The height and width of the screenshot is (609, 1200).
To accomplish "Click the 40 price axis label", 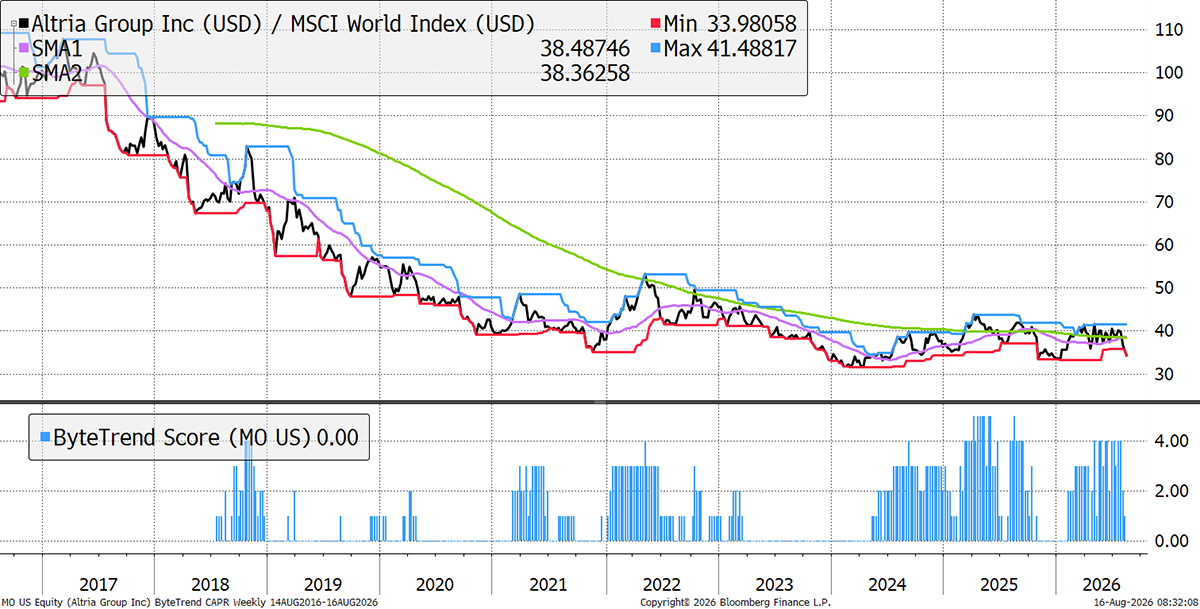I will tap(1163, 331).
